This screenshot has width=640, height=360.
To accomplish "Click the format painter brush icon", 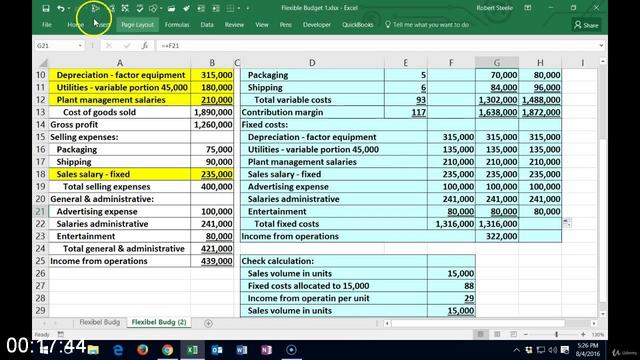I will [x=186, y=8].
